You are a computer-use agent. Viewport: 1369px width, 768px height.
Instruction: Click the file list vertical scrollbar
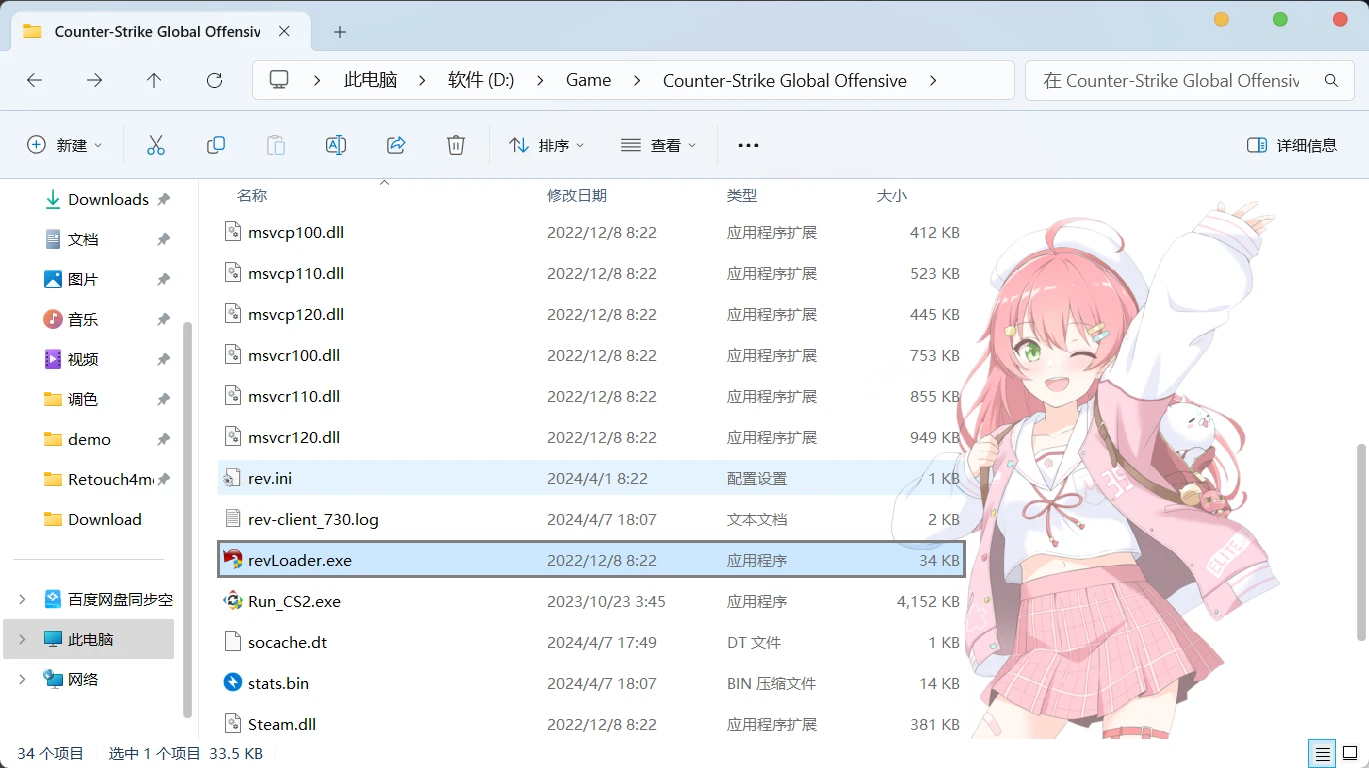tap(1360, 541)
